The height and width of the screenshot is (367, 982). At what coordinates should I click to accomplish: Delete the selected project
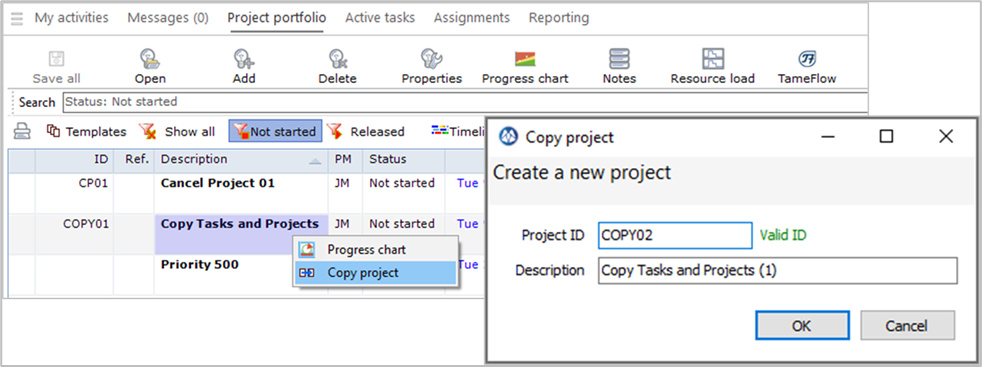coord(338,66)
